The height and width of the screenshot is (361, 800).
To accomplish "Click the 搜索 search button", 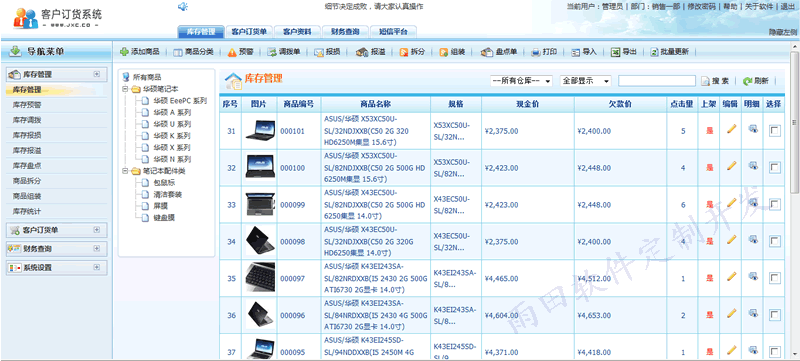I will [x=715, y=81].
